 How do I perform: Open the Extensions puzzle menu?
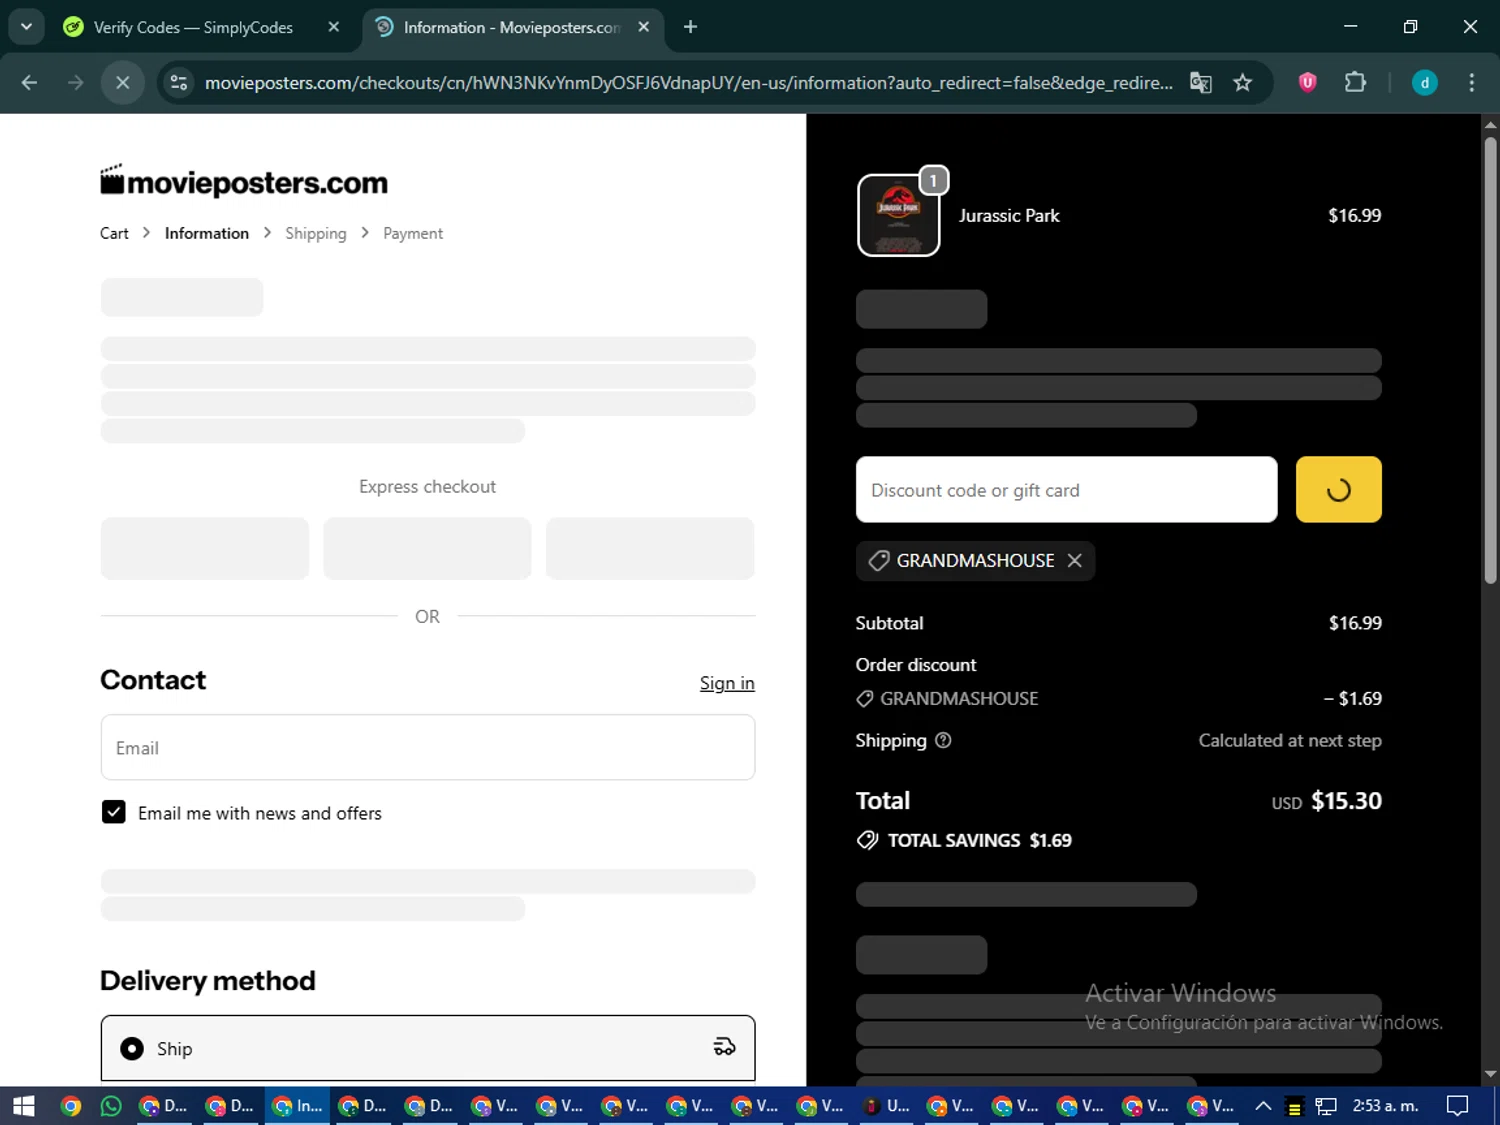click(1355, 83)
